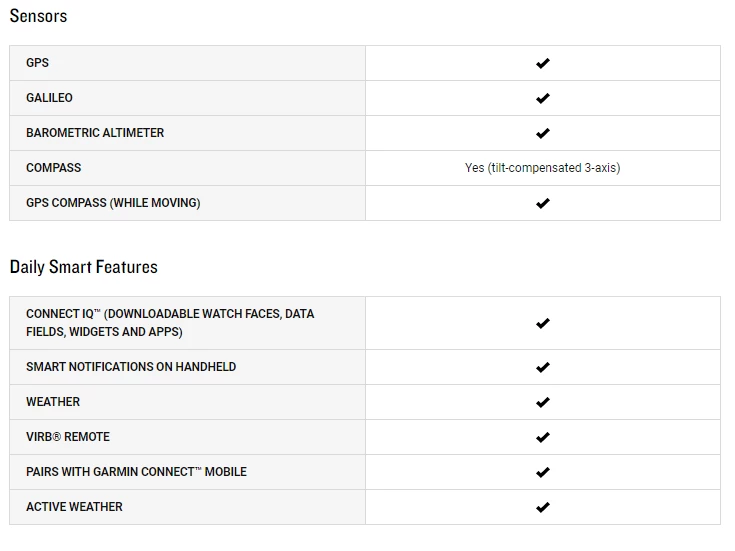Click the Sensors section heading
The image size is (735, 551).
[x=38, y=16]
